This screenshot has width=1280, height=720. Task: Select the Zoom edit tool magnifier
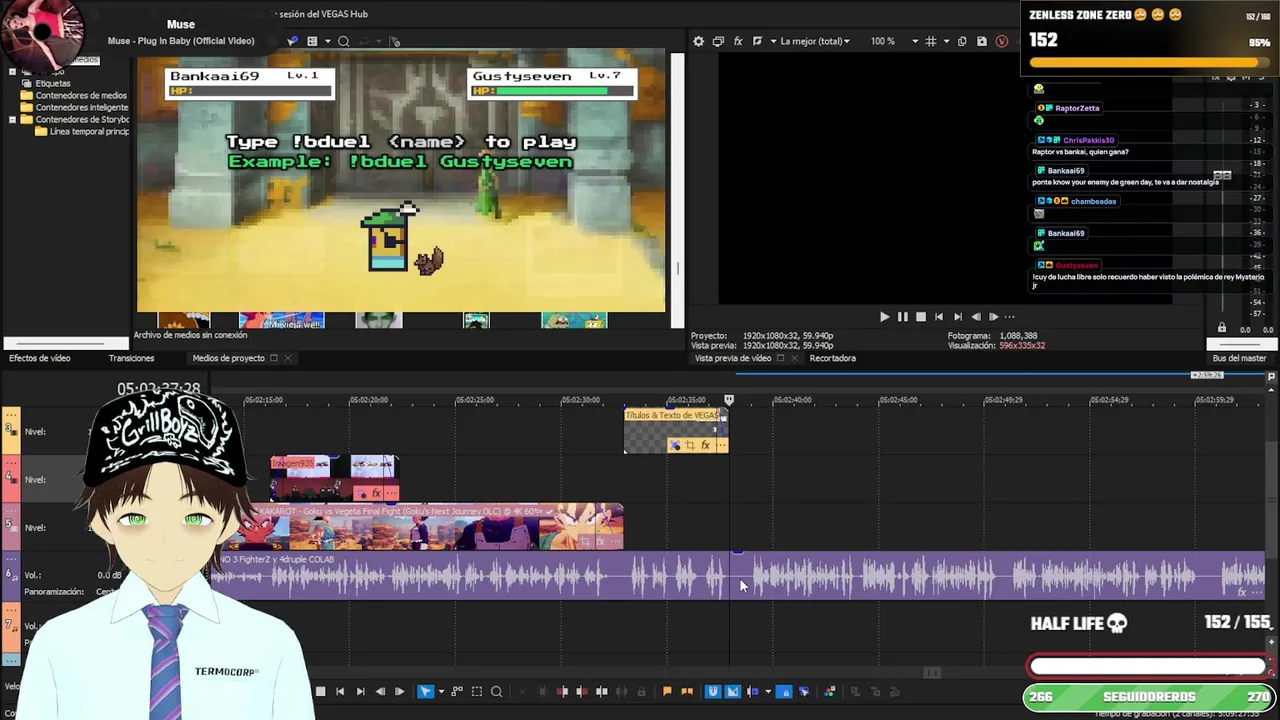click(497, 691)
